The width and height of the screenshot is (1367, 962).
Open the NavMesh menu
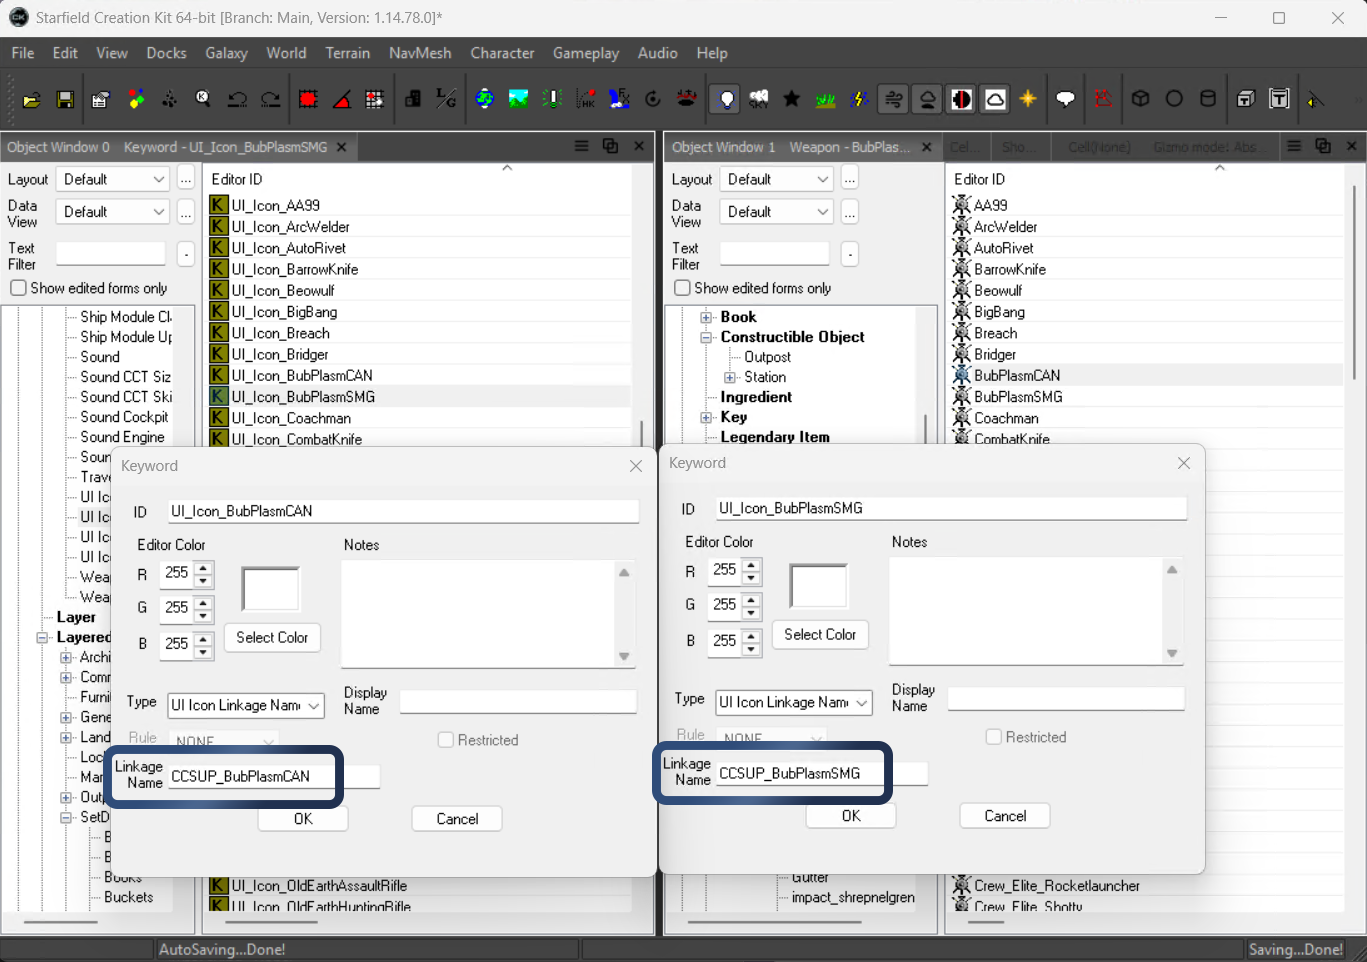[420, 53]
